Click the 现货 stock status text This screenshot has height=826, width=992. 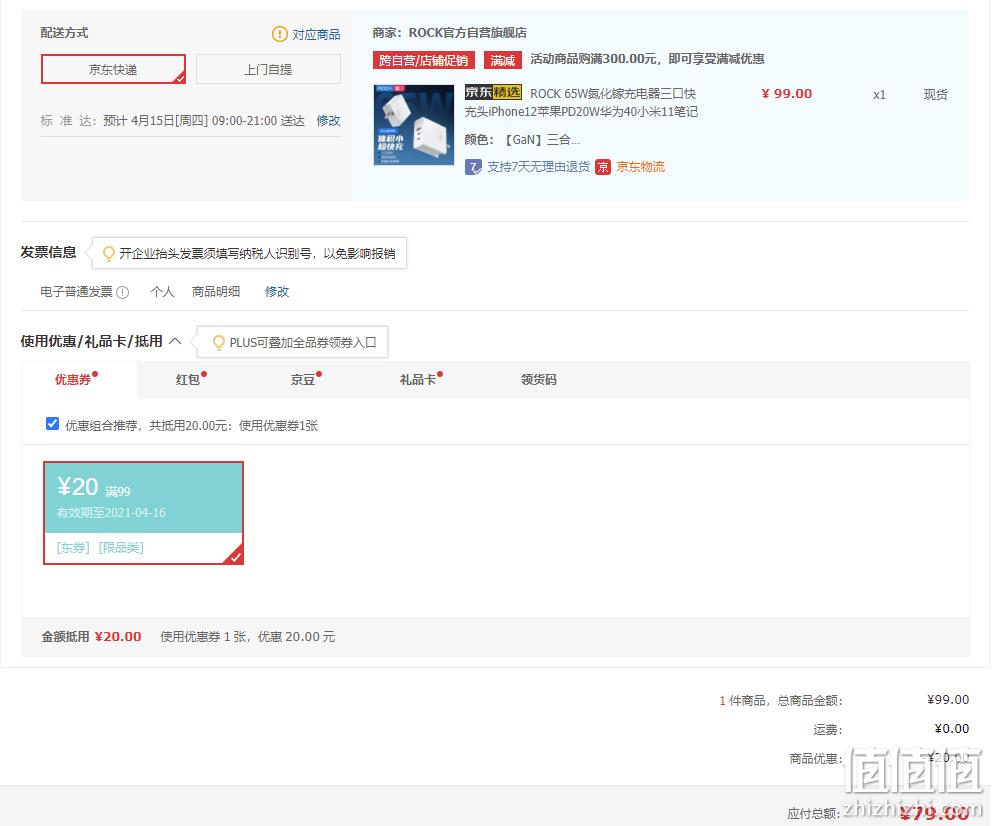pos(936,95)
